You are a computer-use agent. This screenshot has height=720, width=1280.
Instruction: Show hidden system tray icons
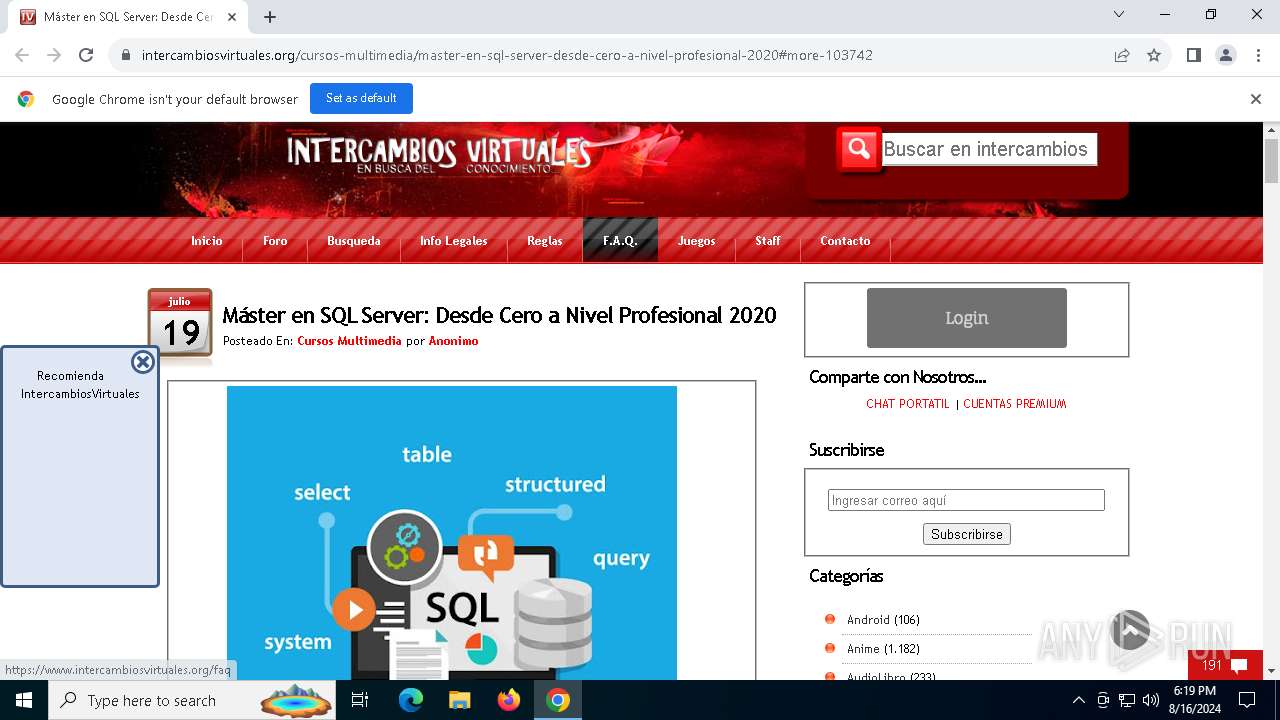(x=1078, y=700)
